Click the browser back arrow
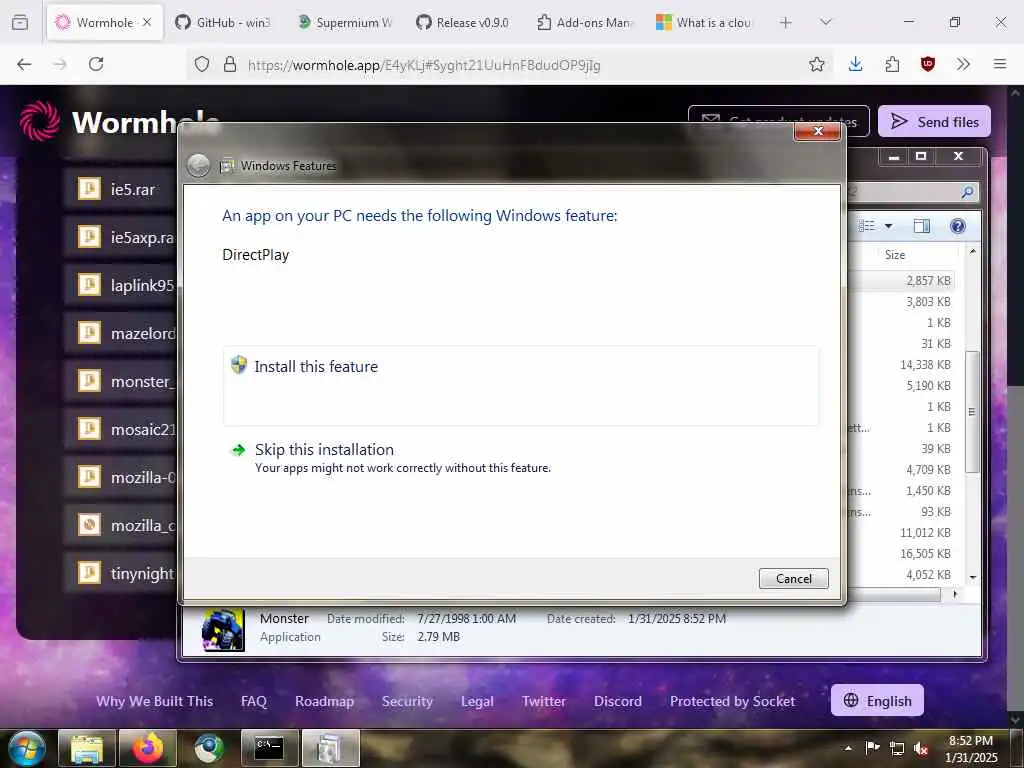Image resolution: width=1024 pixels, height=768 pixels. pos(24,64)
